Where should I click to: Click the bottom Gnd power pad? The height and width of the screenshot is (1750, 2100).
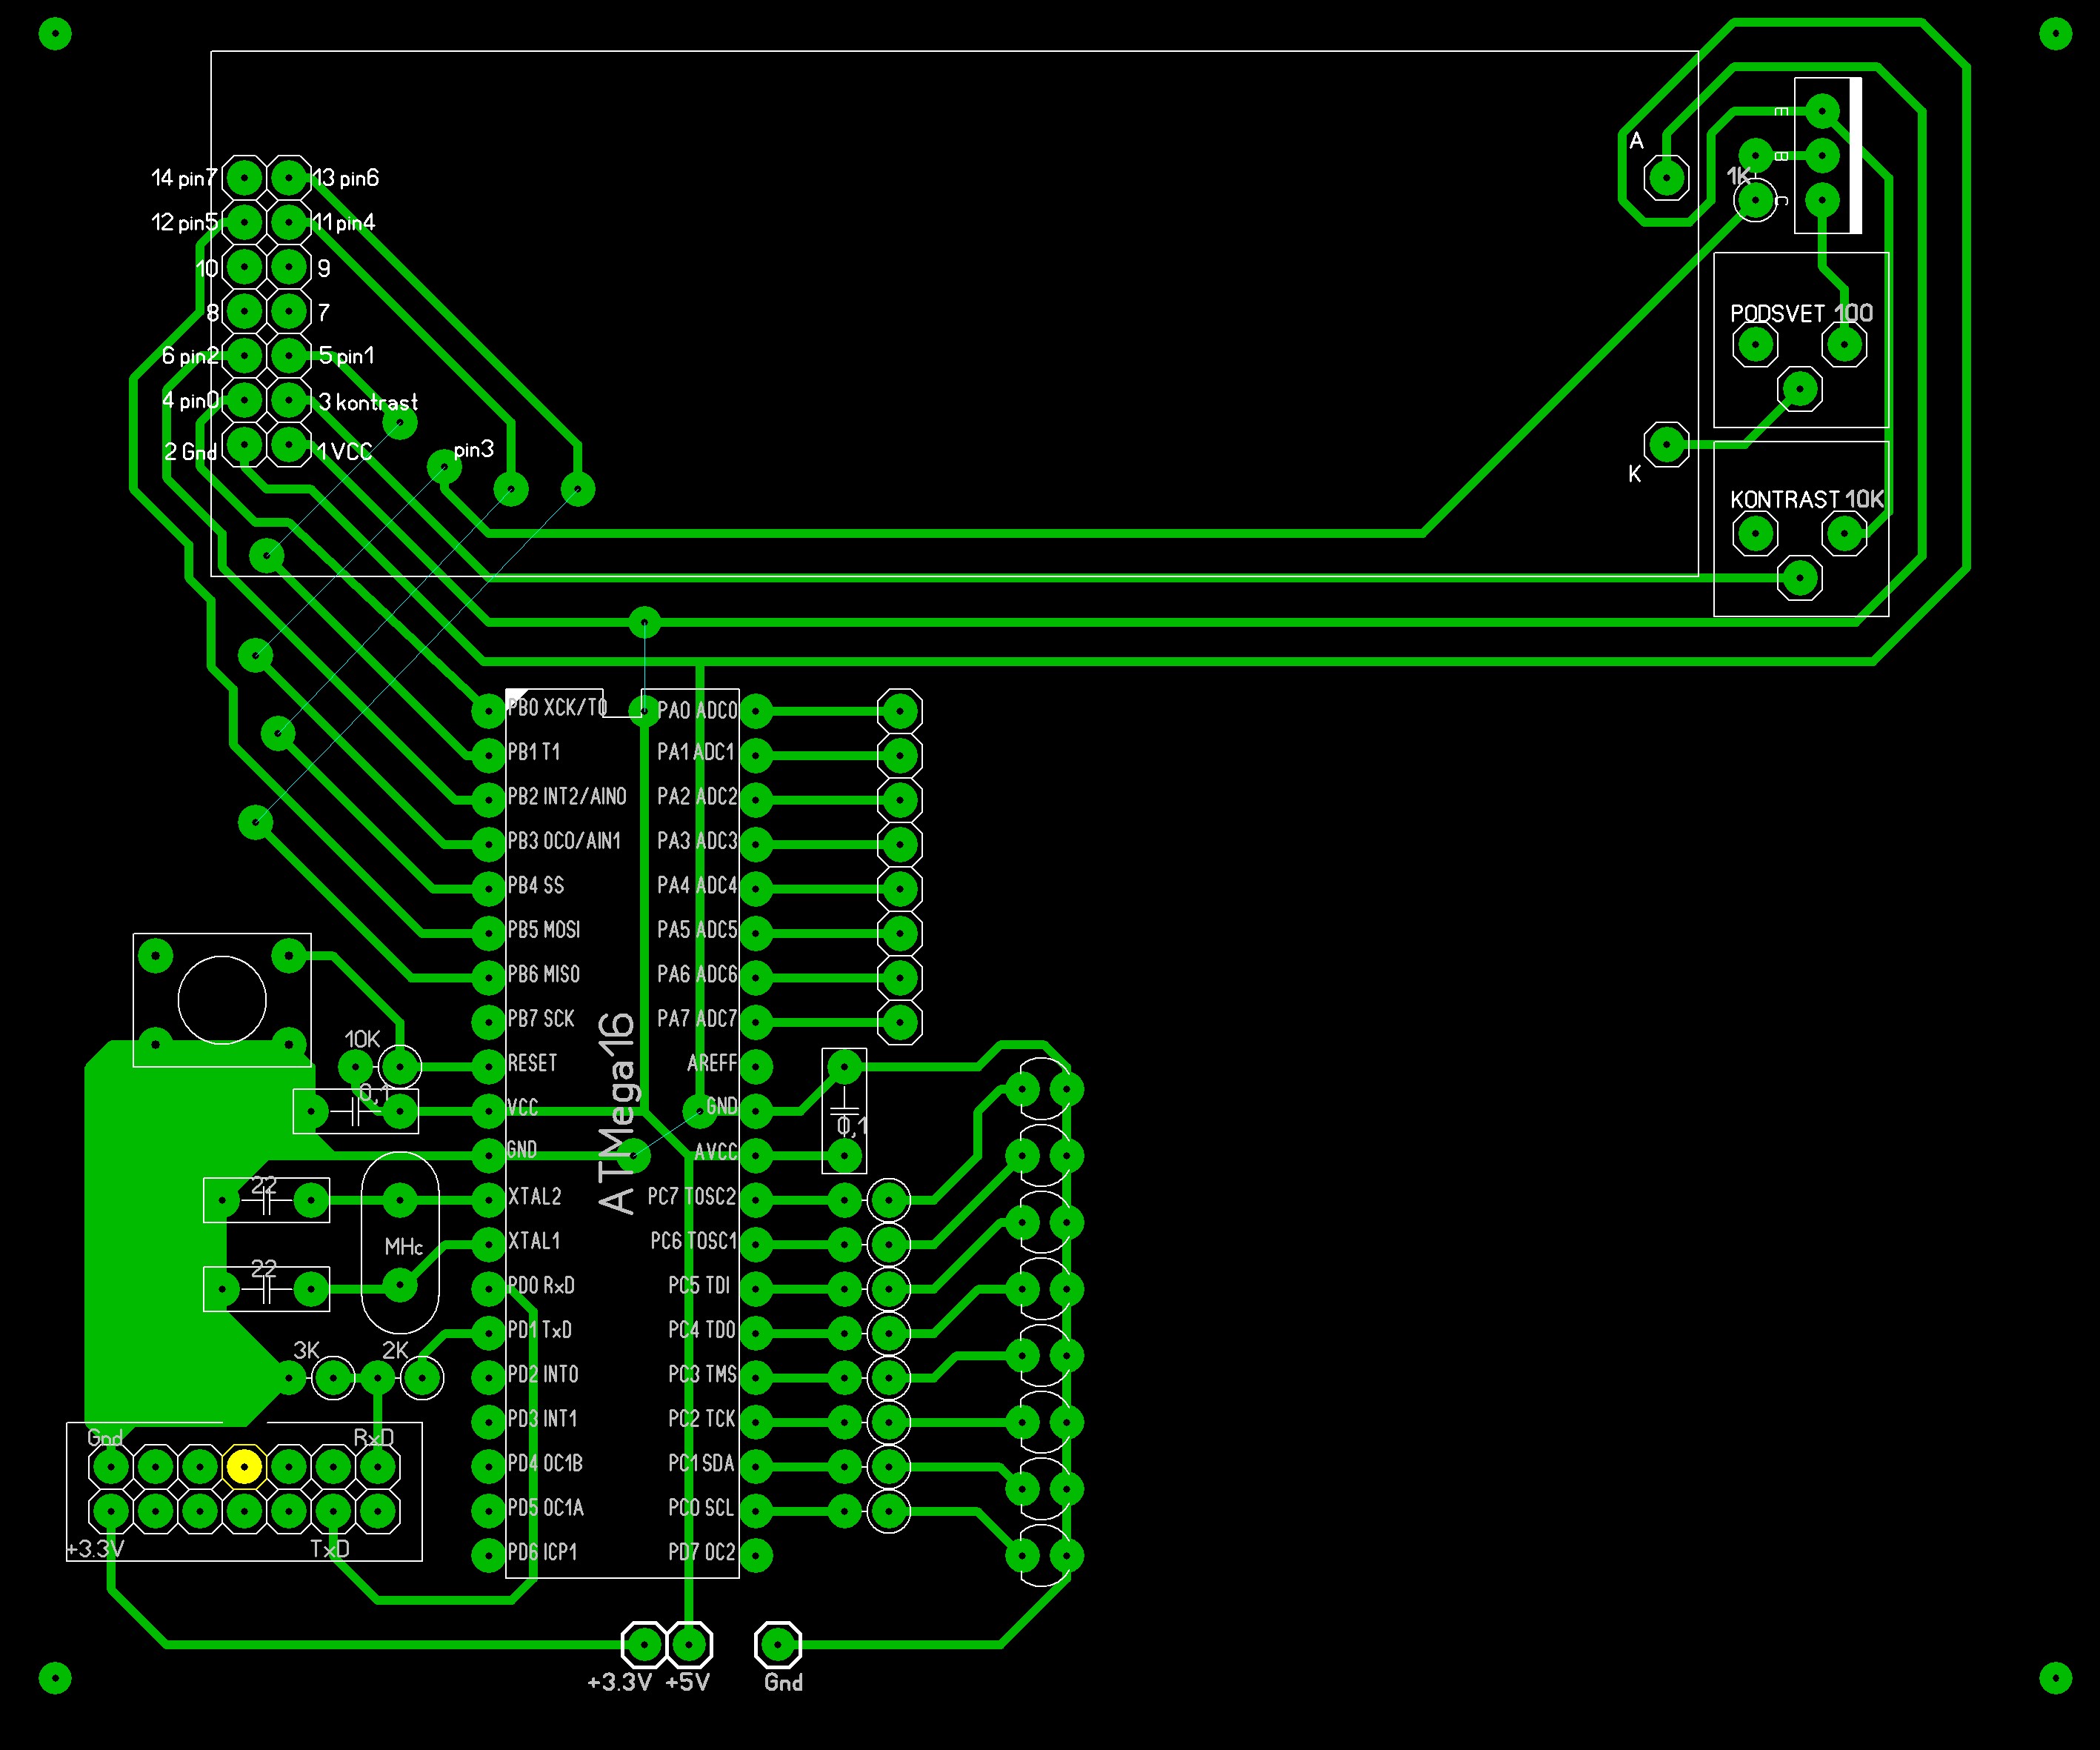tap(778, 1643)
